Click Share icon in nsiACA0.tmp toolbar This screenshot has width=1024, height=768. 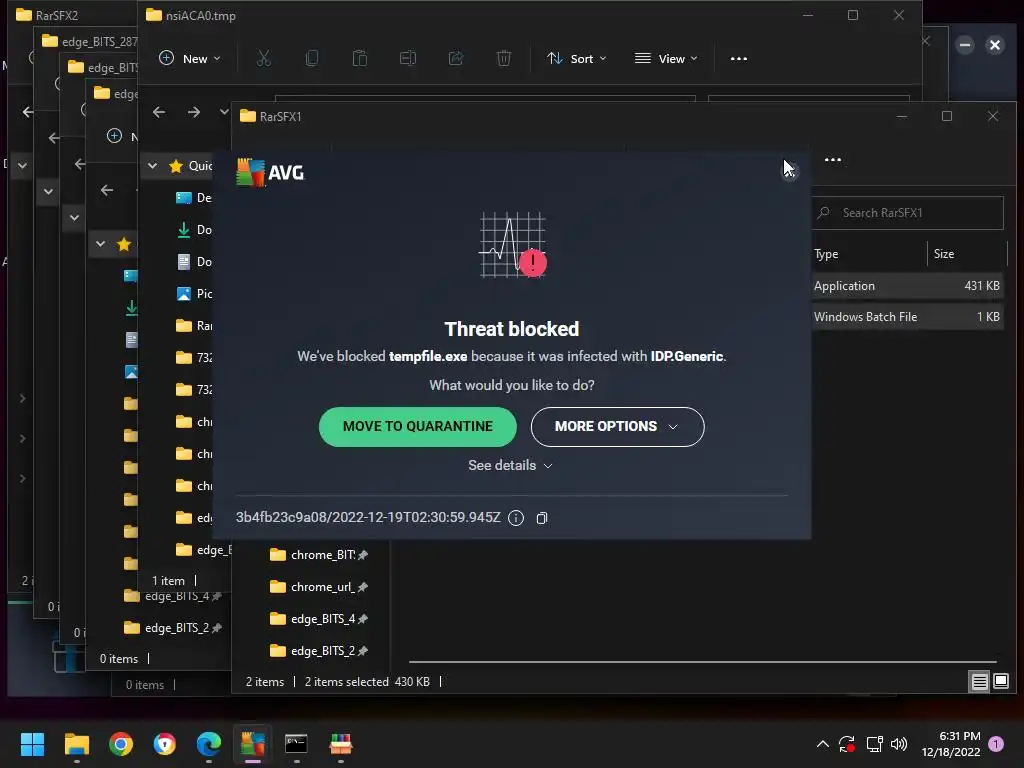coord(456,59)
